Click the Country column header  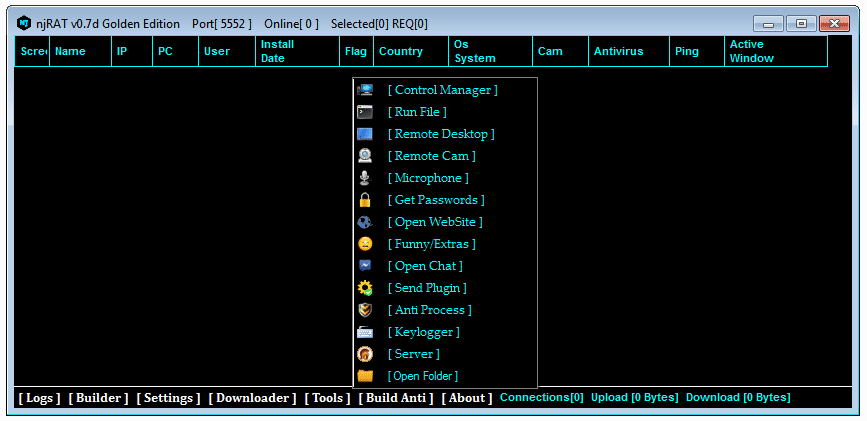click(411, 51)
